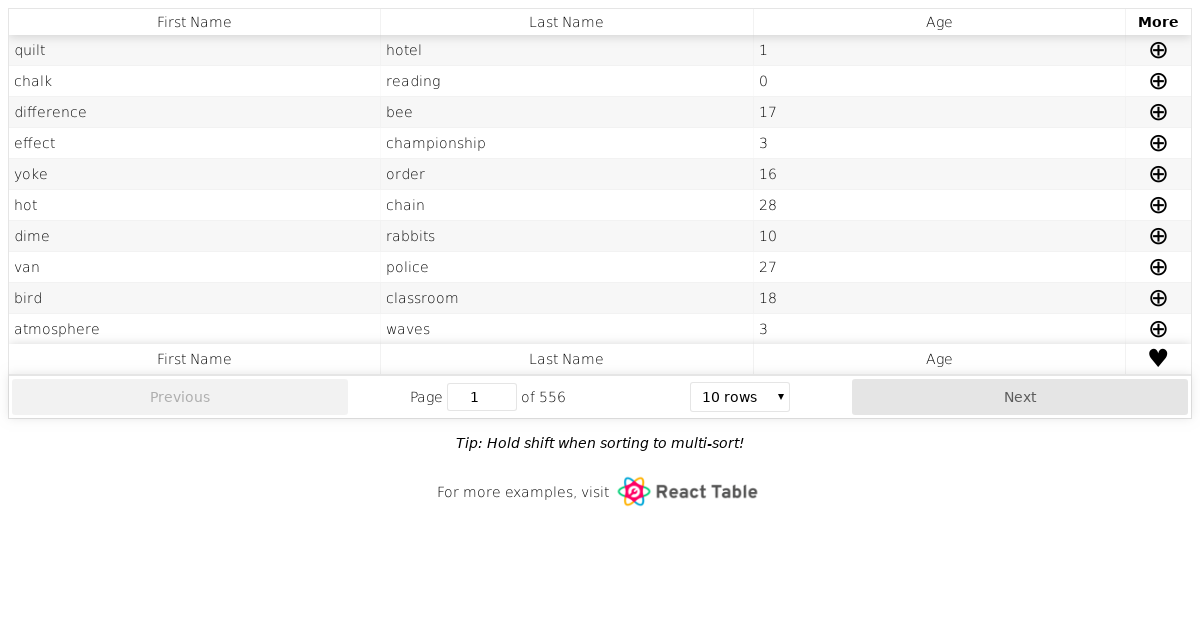Open expander icon on the difference bee row
The width and height of the screenshot is (1200, 630).
(1158, 112)
